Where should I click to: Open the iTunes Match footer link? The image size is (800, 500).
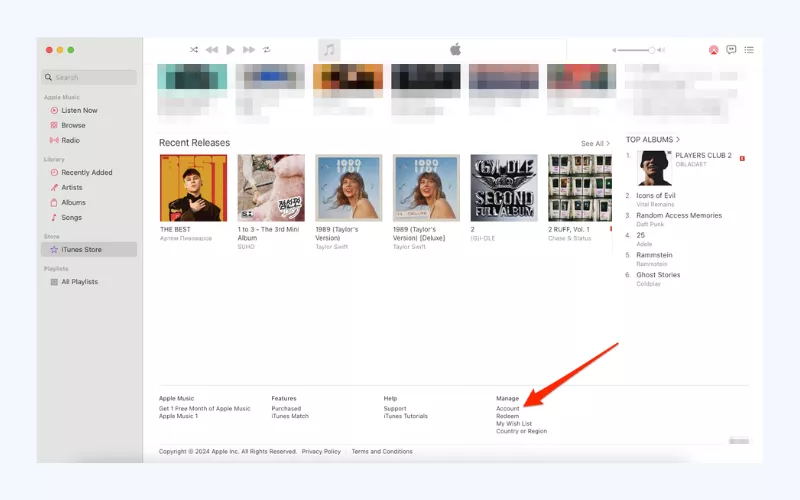[290, 416]
